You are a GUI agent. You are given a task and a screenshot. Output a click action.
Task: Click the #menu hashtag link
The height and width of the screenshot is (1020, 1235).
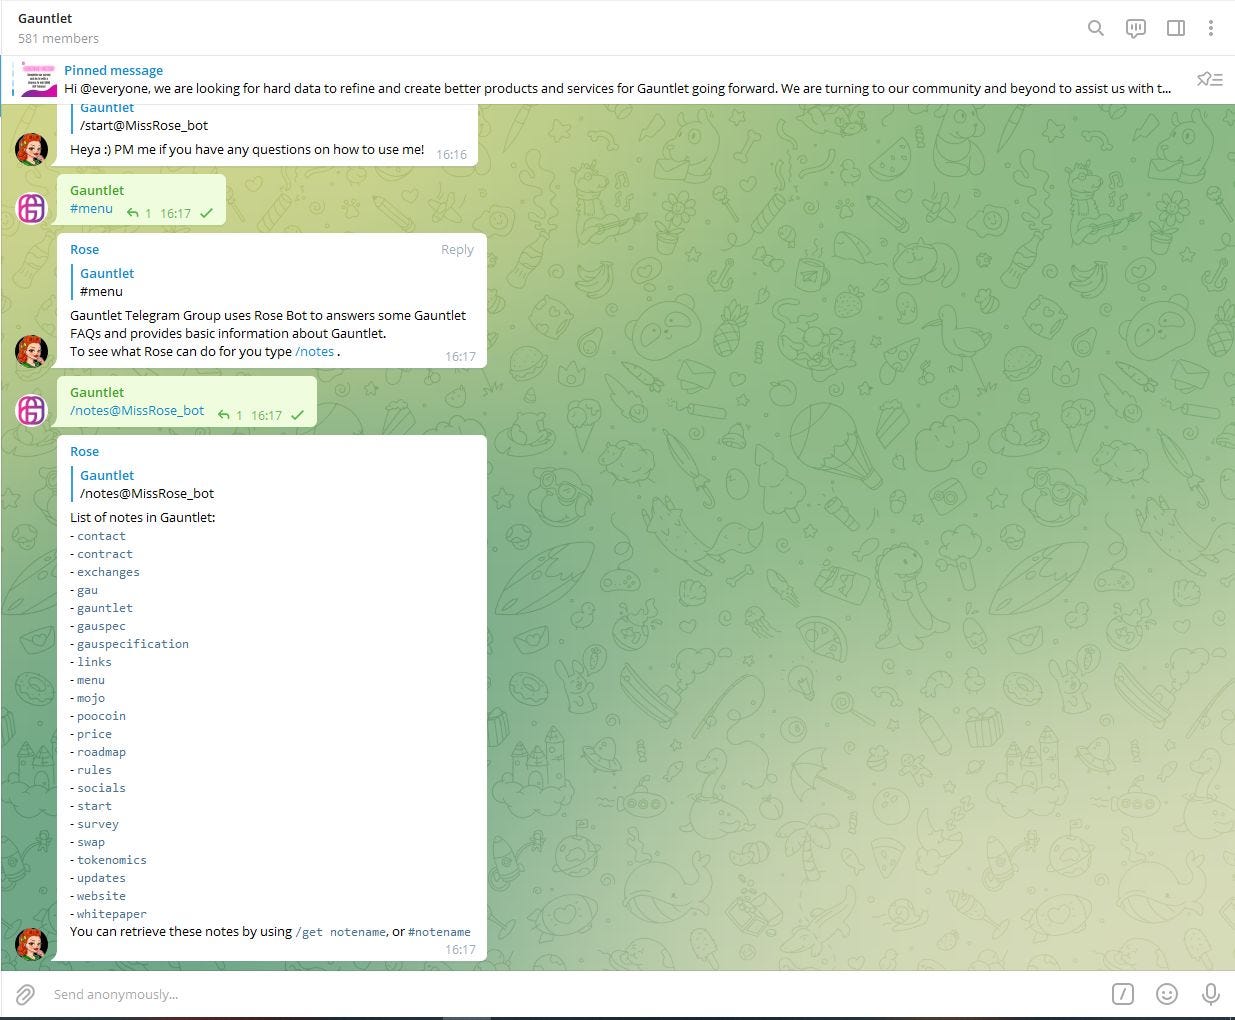(x=91, y=208)
